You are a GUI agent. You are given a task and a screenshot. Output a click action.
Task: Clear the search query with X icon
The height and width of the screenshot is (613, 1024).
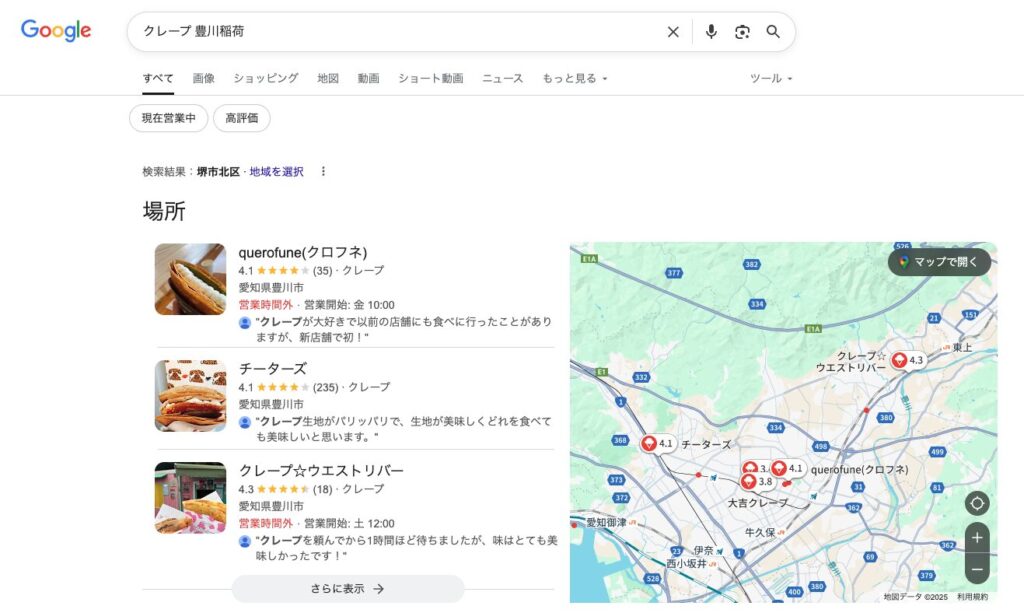coord(673,31)
